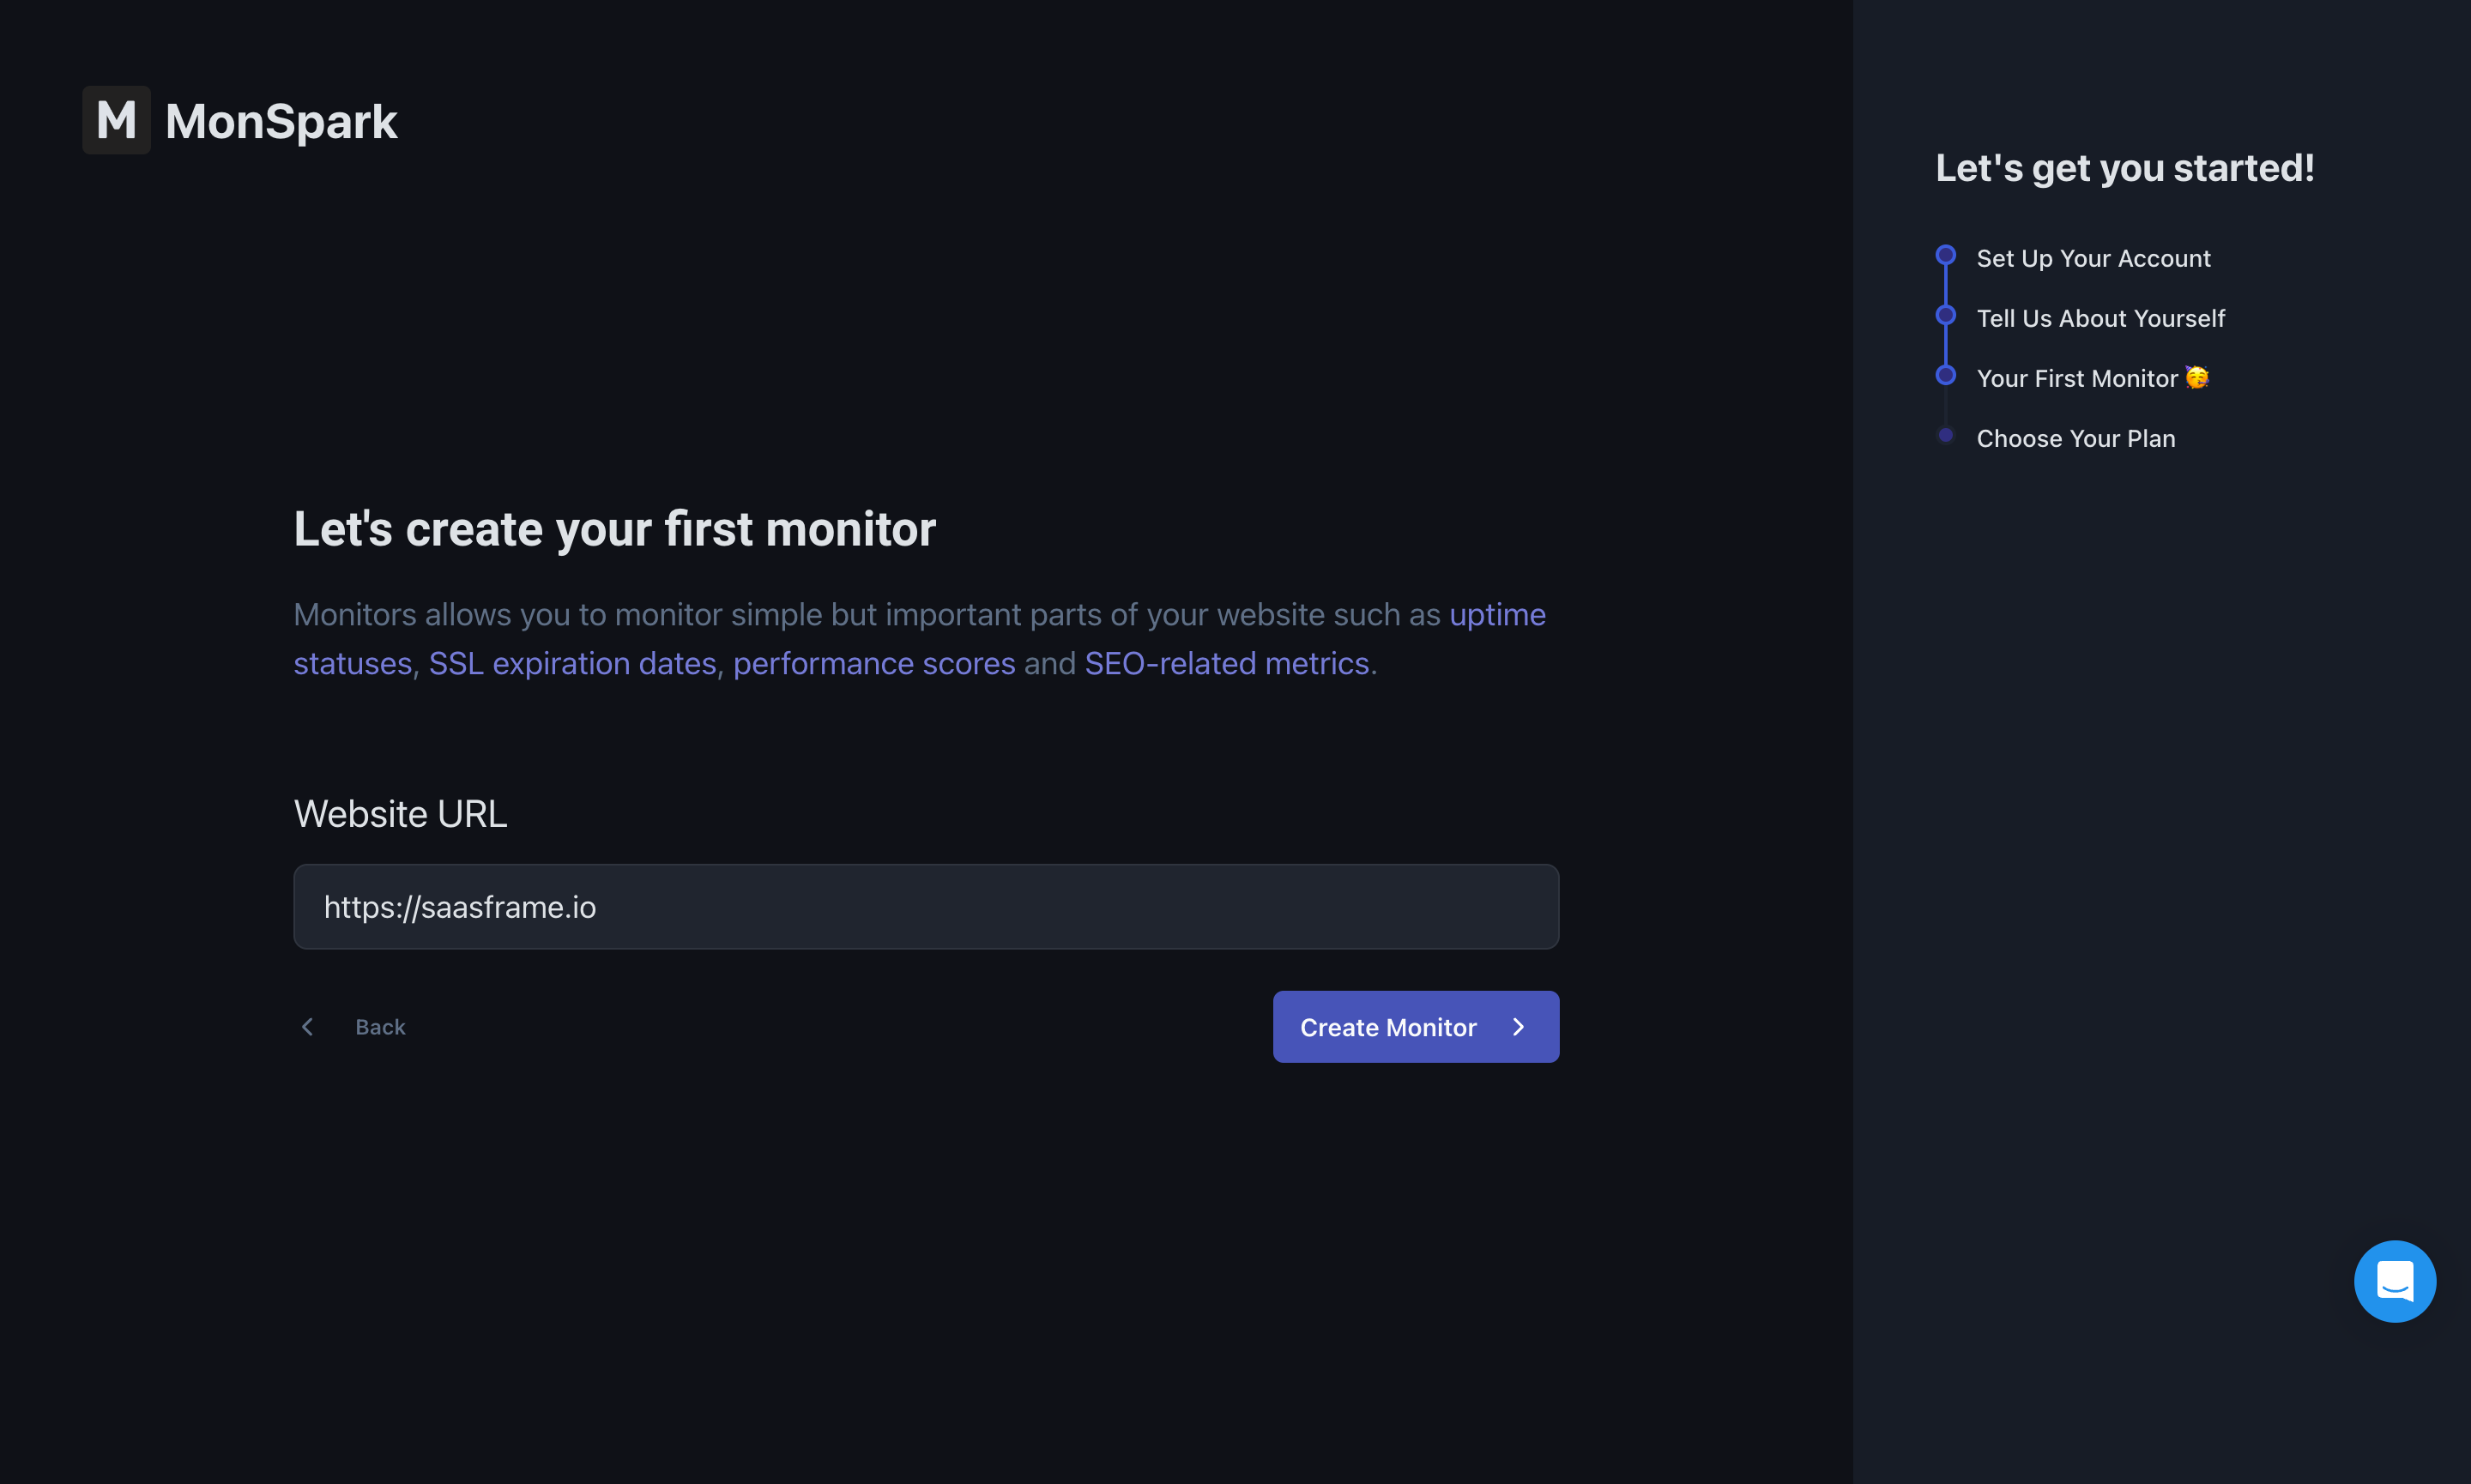Select the Choose Your Plan step
This screenshot has height=1484, width=2471.
pos(2076,438)
